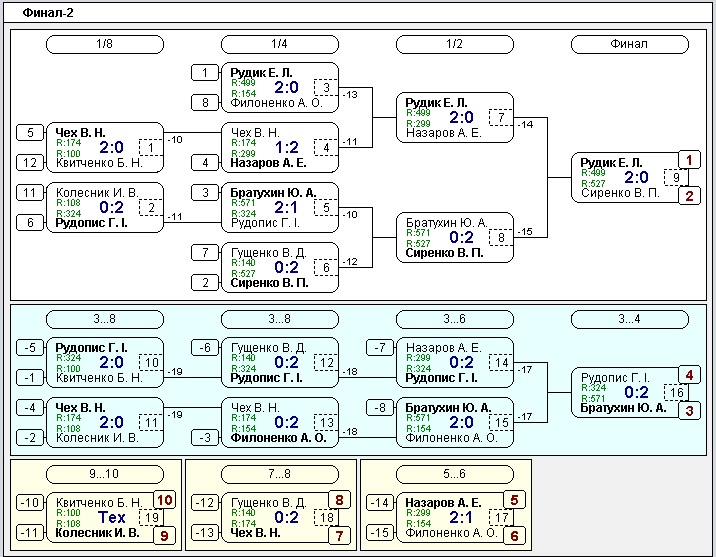Click the -12 box beside Гущенко in 7...8

[x=205, y=503]
